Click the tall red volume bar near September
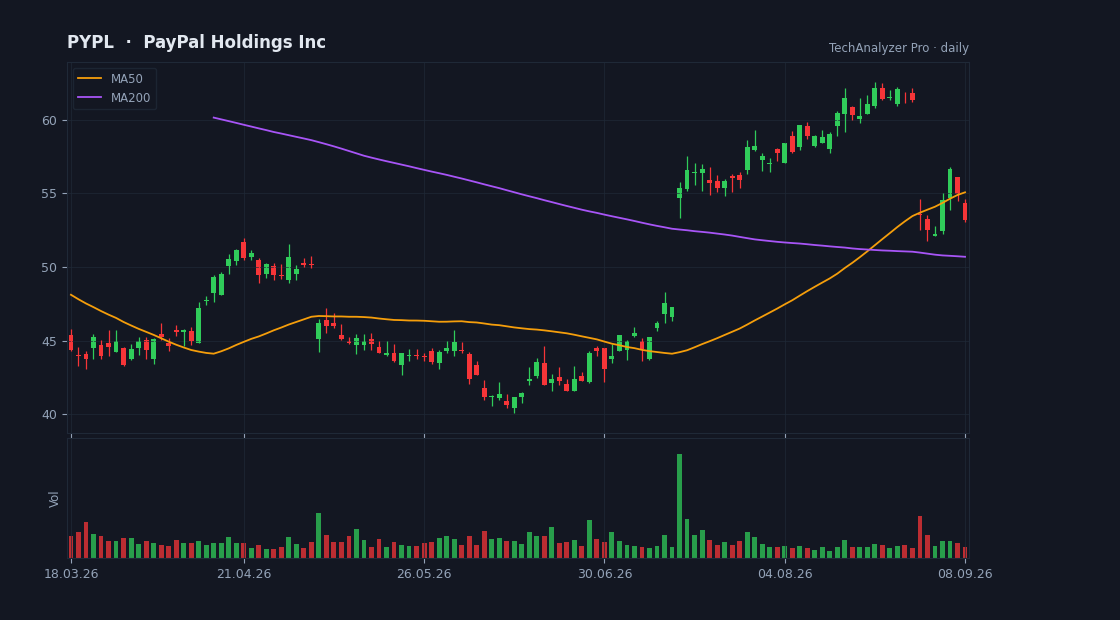Viewport: 1120px width, 620px height. coord(920,537)
